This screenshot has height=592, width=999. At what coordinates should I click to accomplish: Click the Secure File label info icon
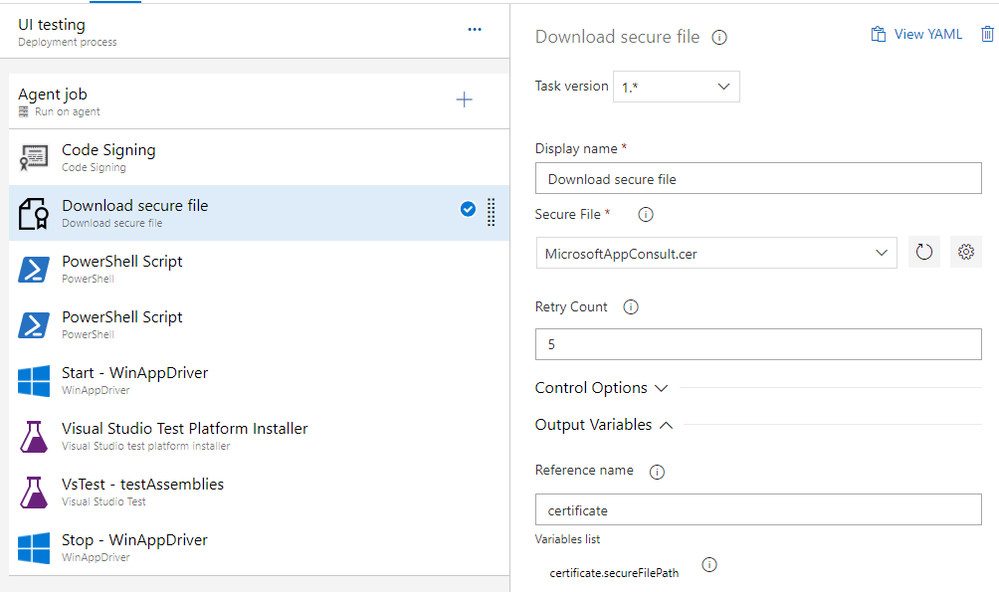point(645,215)
